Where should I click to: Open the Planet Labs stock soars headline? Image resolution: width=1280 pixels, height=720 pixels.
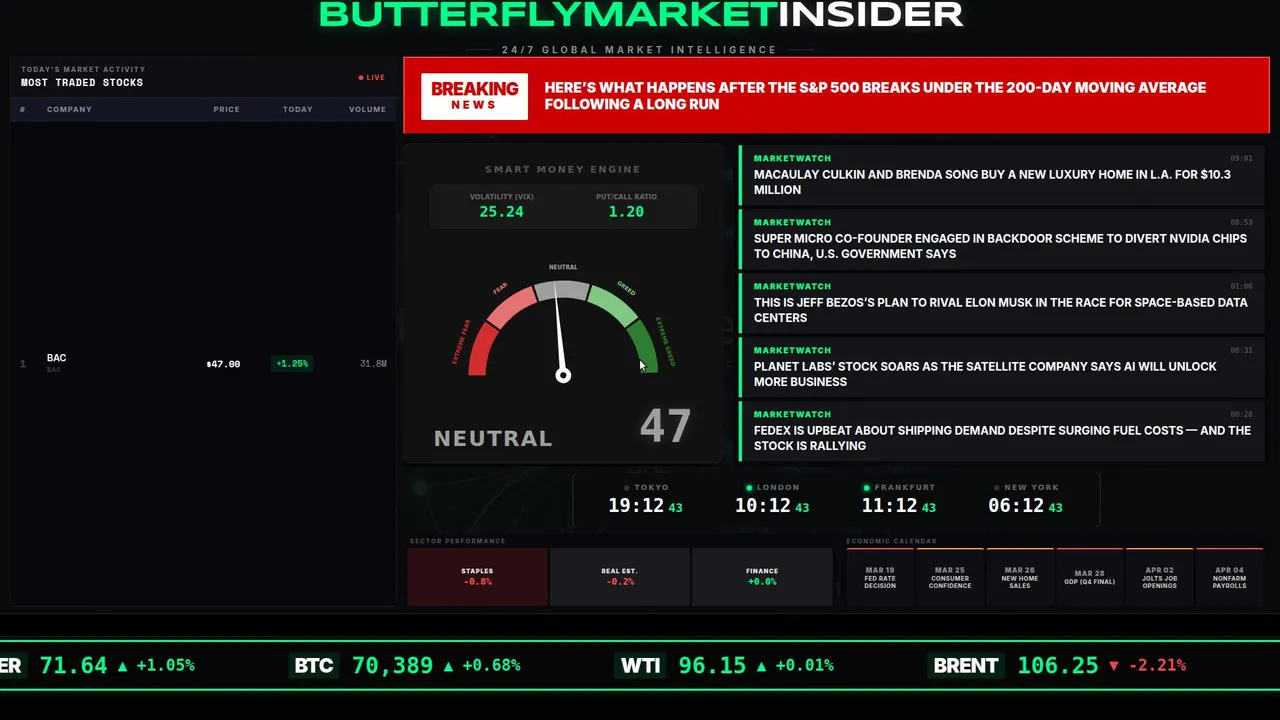coord(985,374)
